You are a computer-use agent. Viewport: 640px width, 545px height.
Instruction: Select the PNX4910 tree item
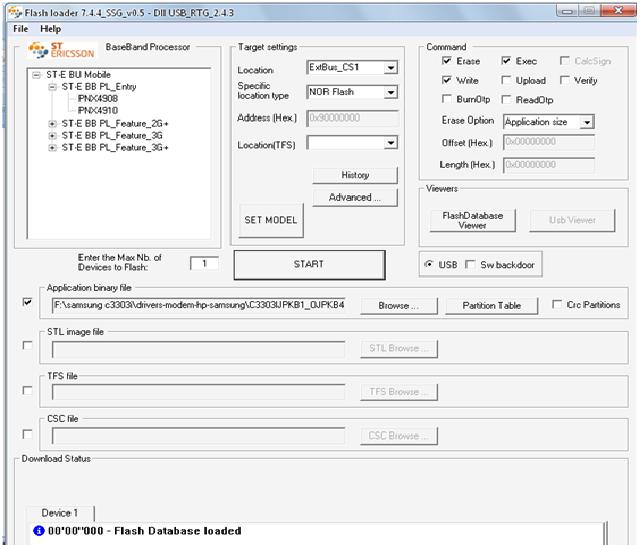point(98,111)
